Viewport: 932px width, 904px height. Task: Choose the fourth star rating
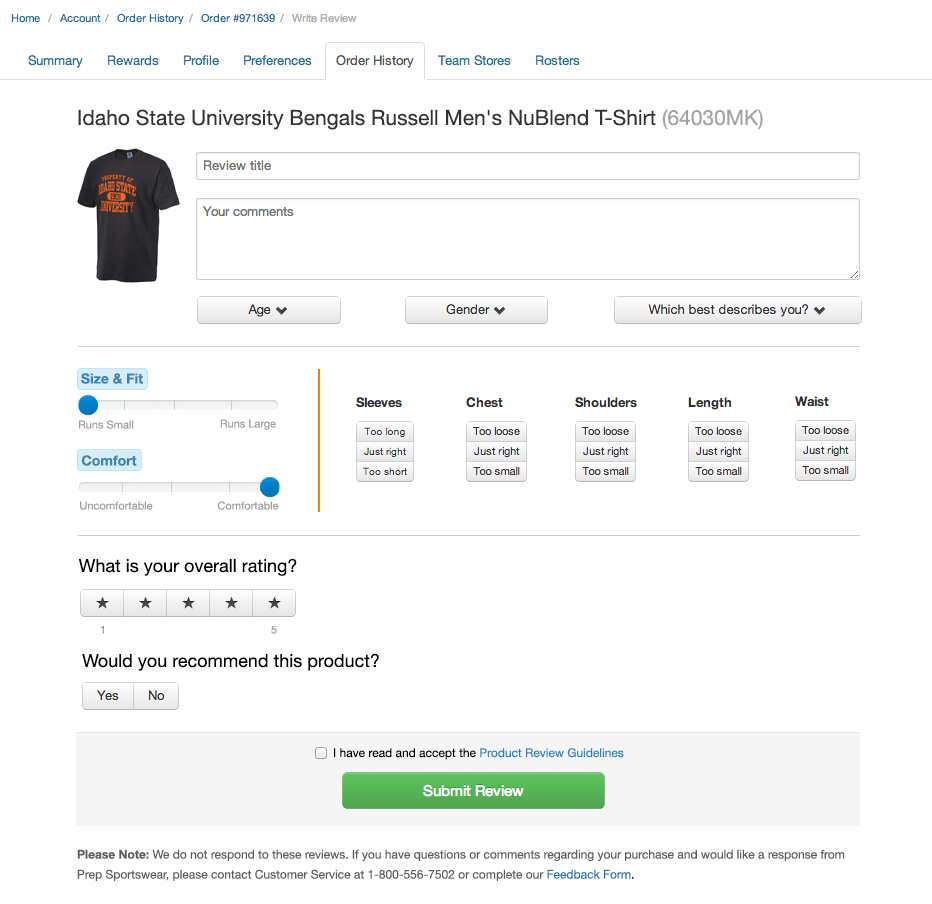point(231,603)
